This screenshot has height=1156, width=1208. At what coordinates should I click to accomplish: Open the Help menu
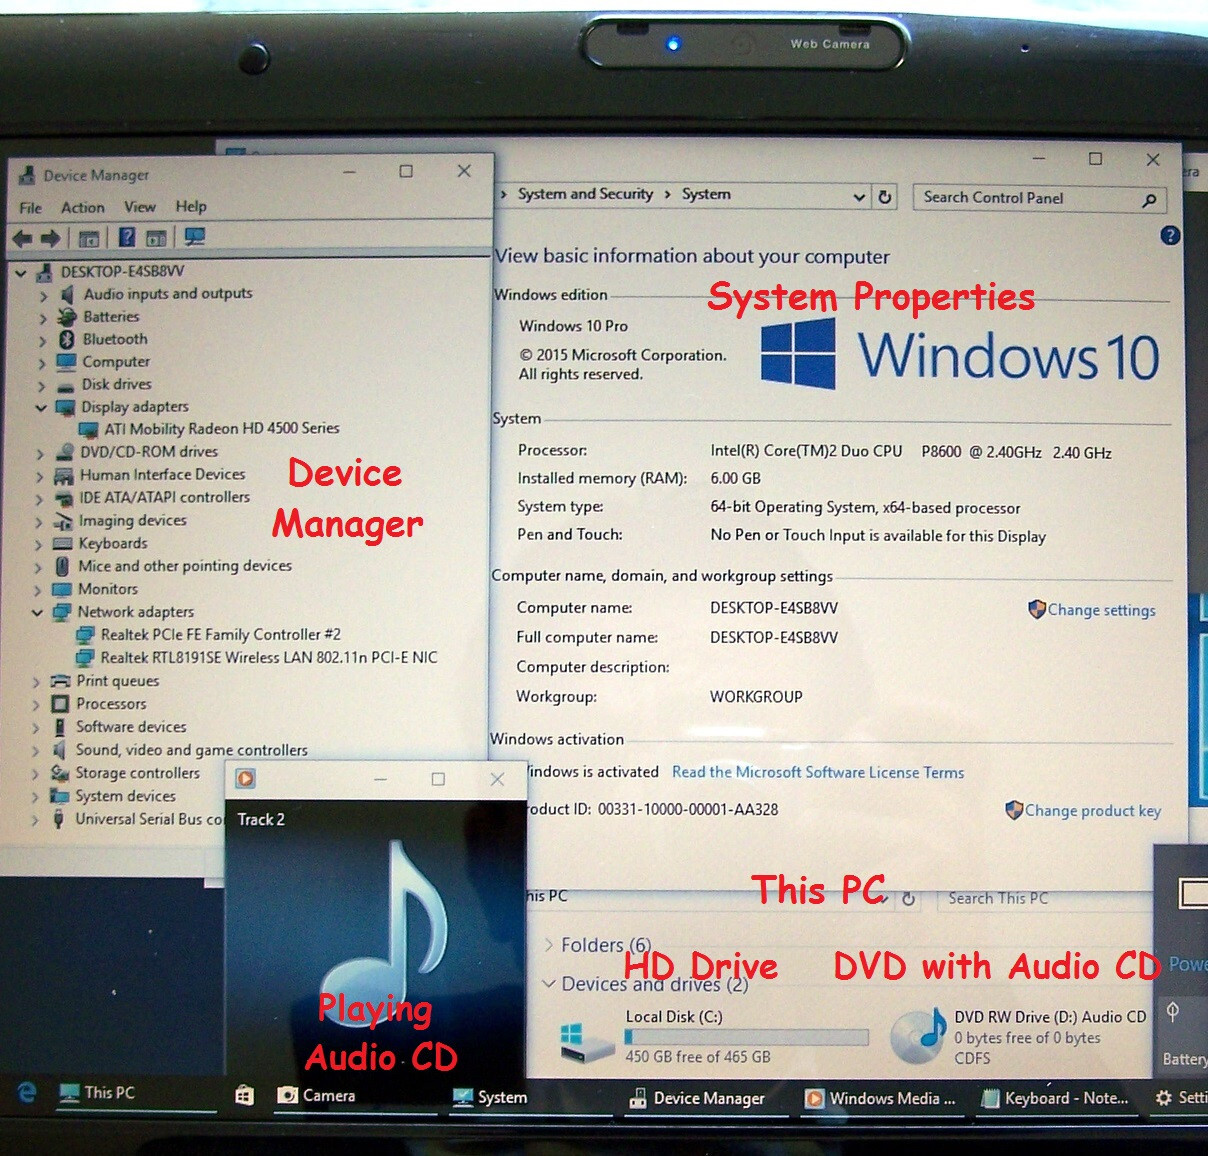(191, 206)
